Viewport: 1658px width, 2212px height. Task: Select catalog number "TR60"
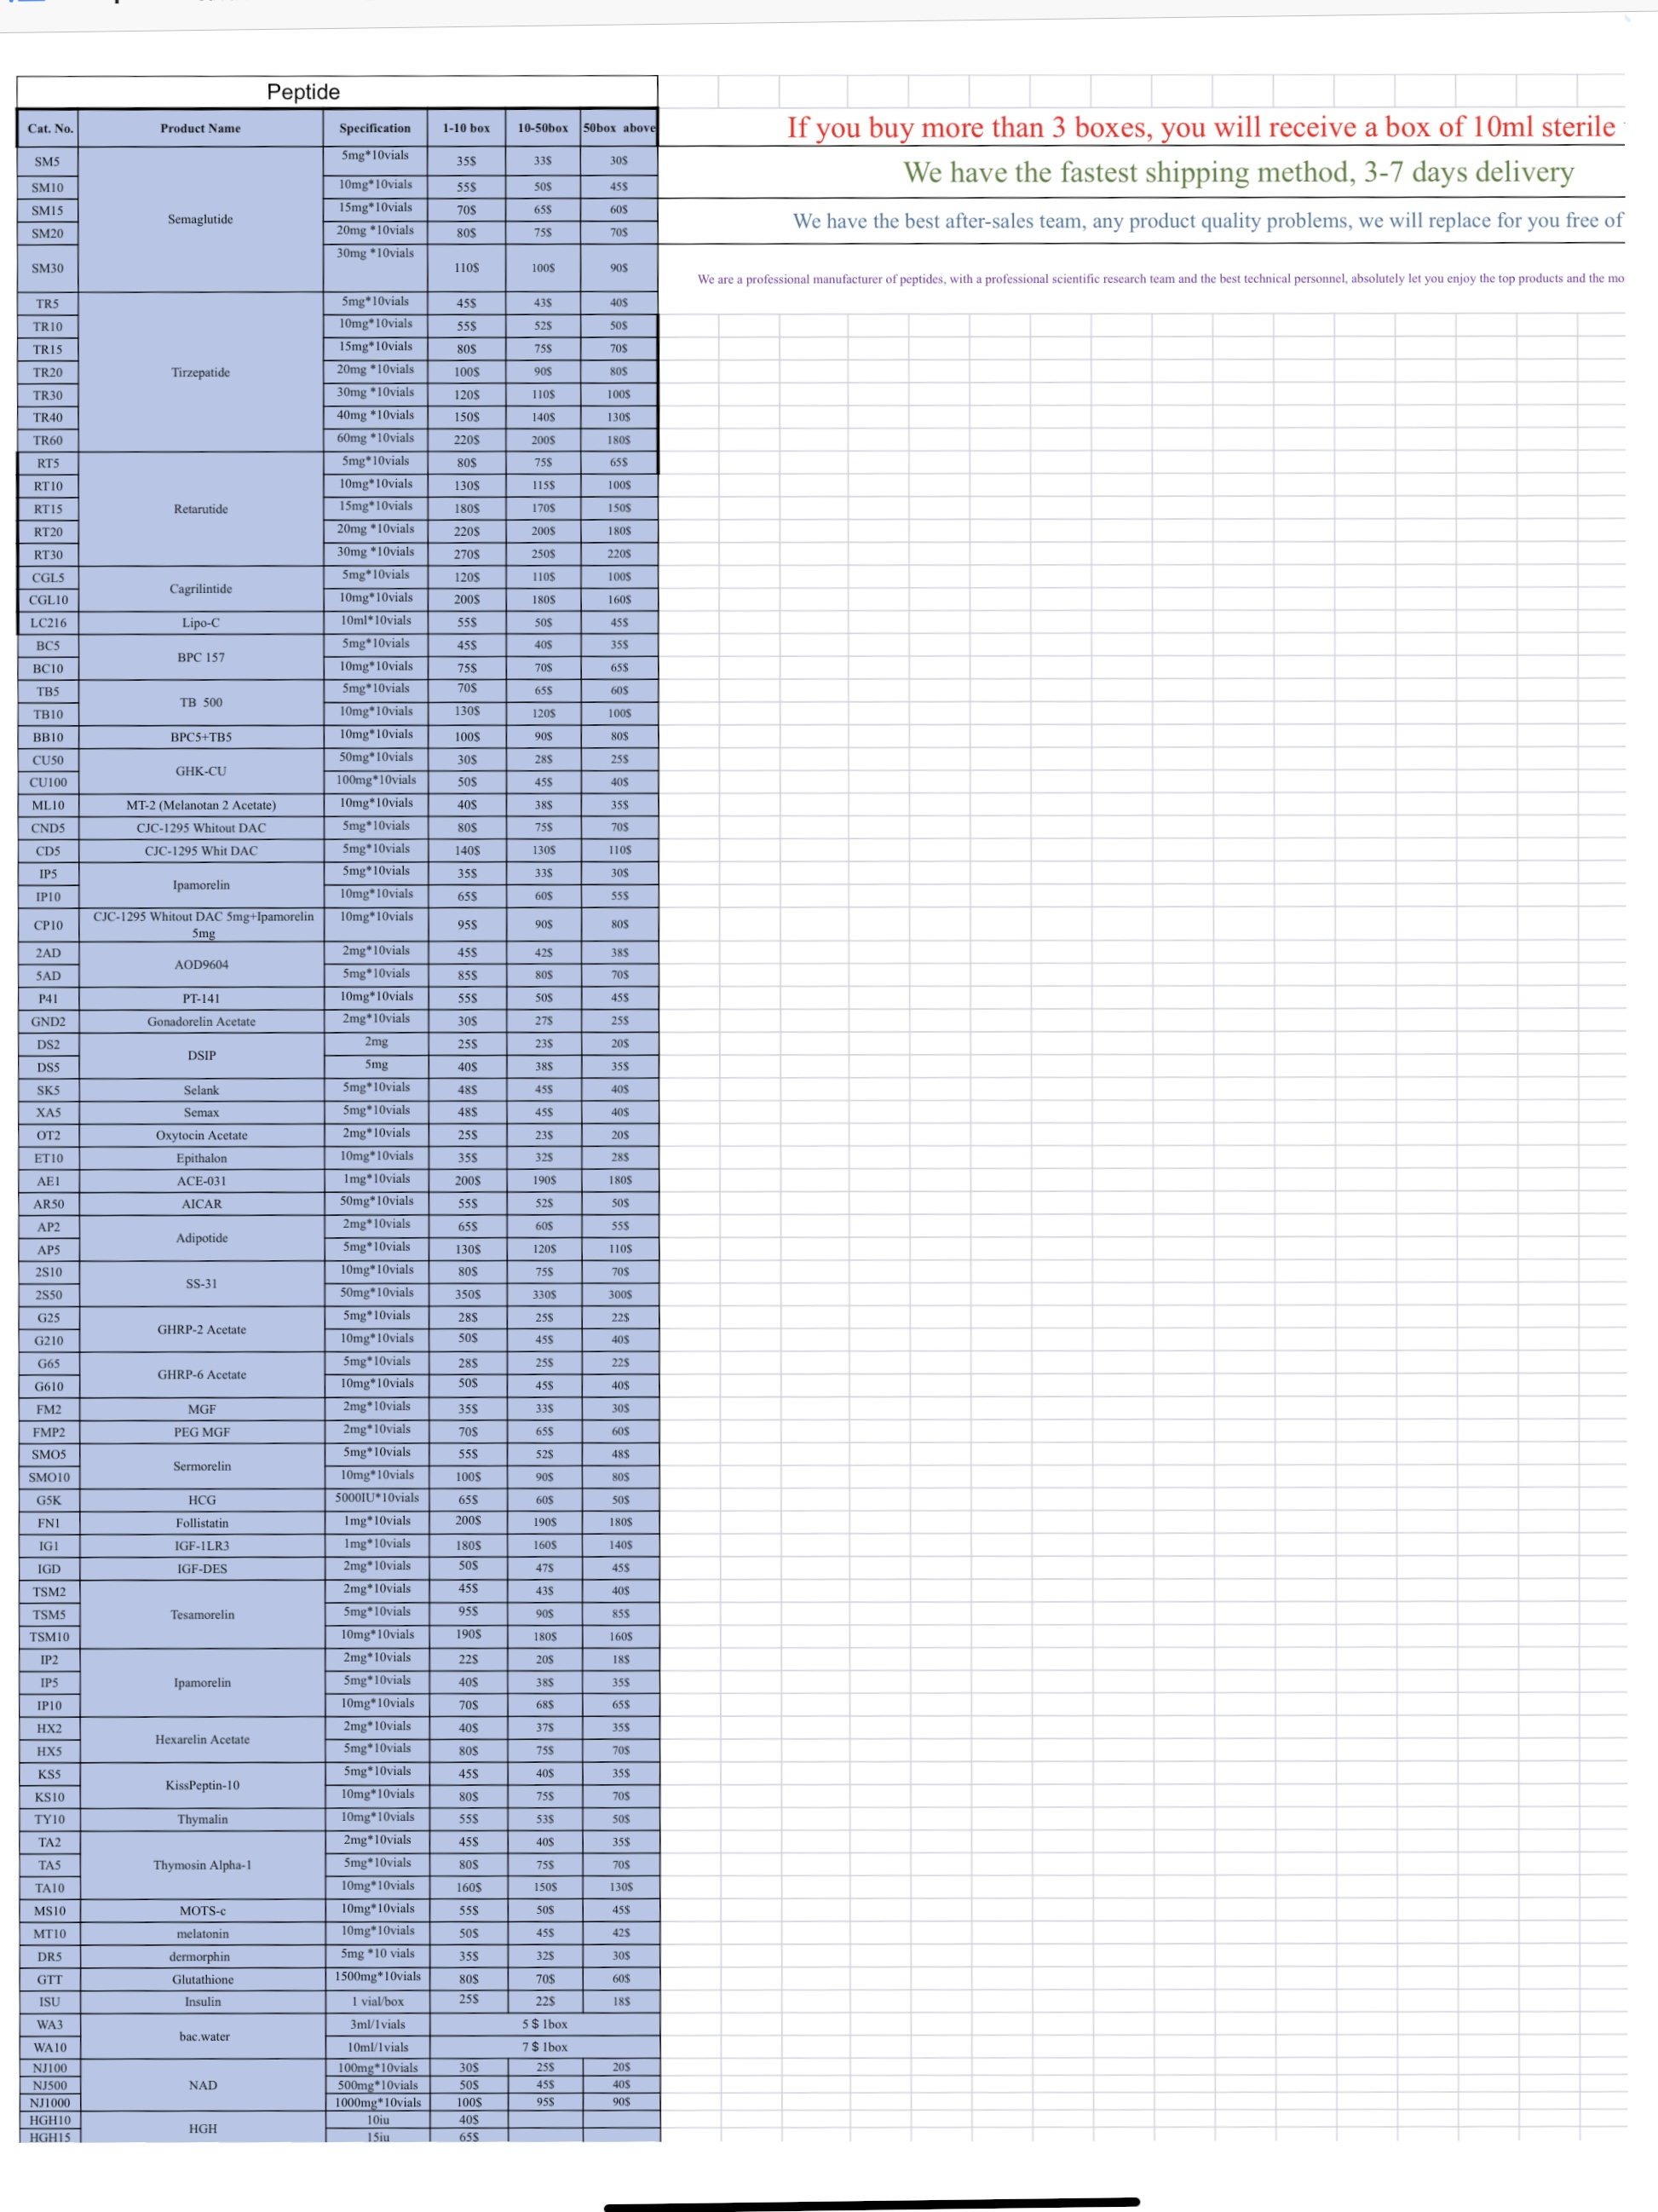pos(48,440)
